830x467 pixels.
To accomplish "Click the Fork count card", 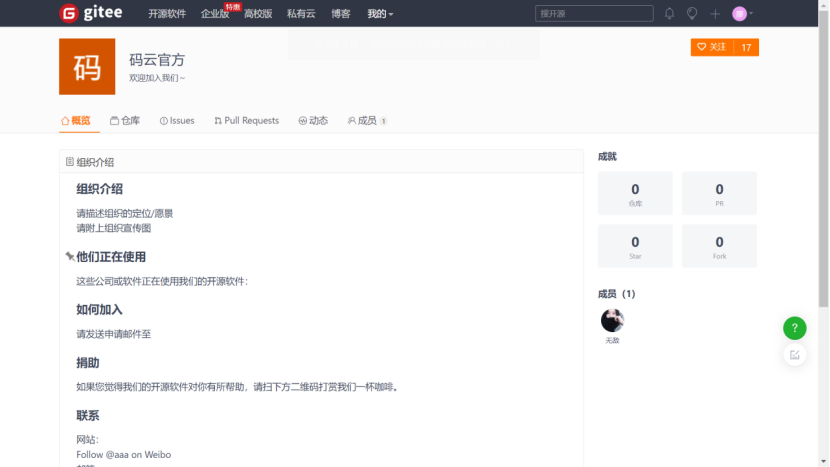I will 719,246.
